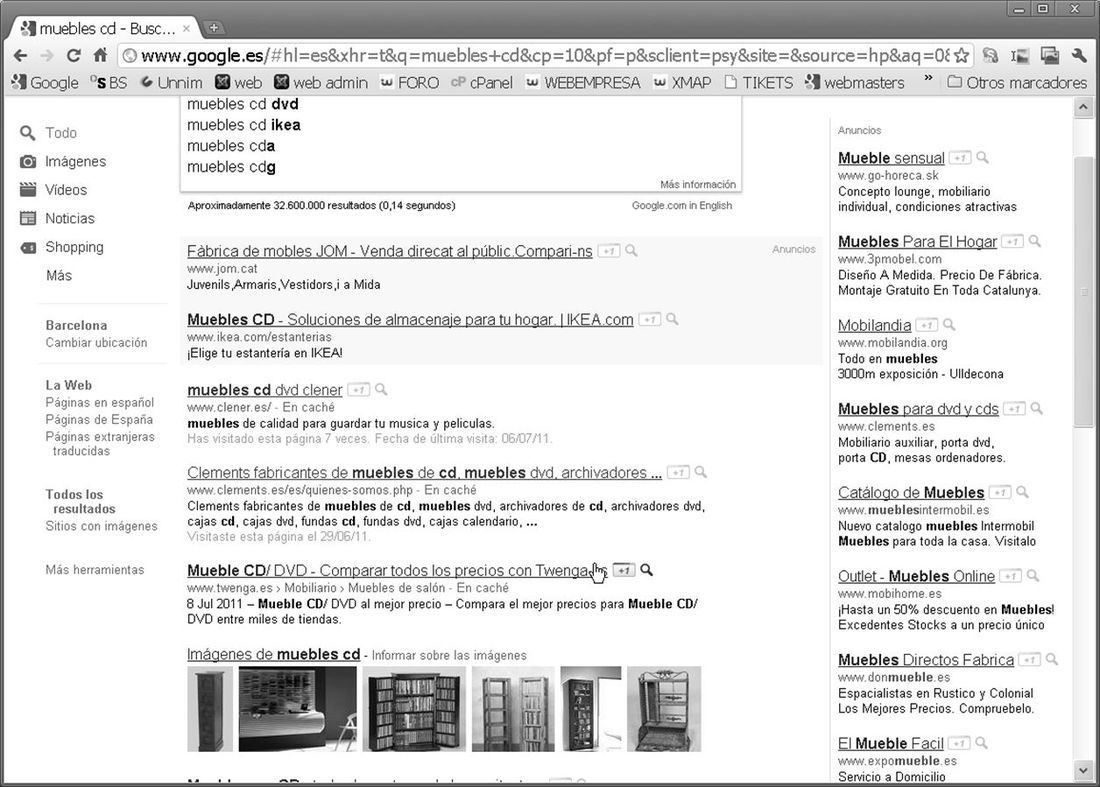Open 'Clements fabricantes de muebles' result
This screenshot has height=787, width=1100.
[x=424, y=473]
